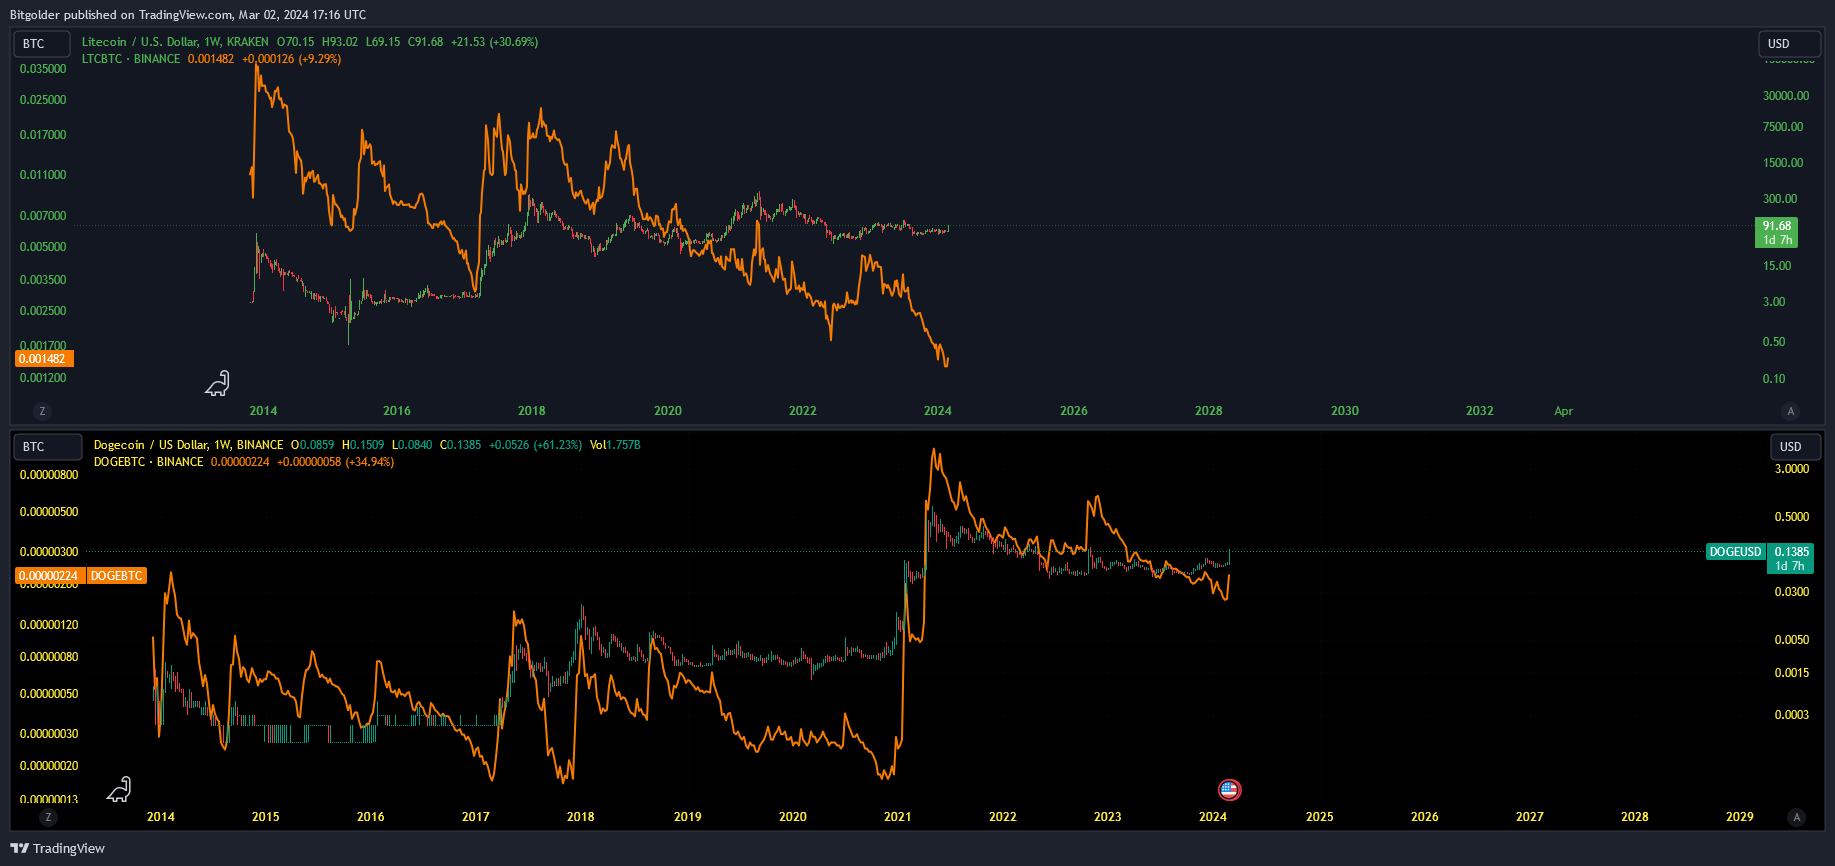Toggle the auto-scale A icon on the Litecoin chart
The image size is (1835, 866).
(x=1790, y=411)
